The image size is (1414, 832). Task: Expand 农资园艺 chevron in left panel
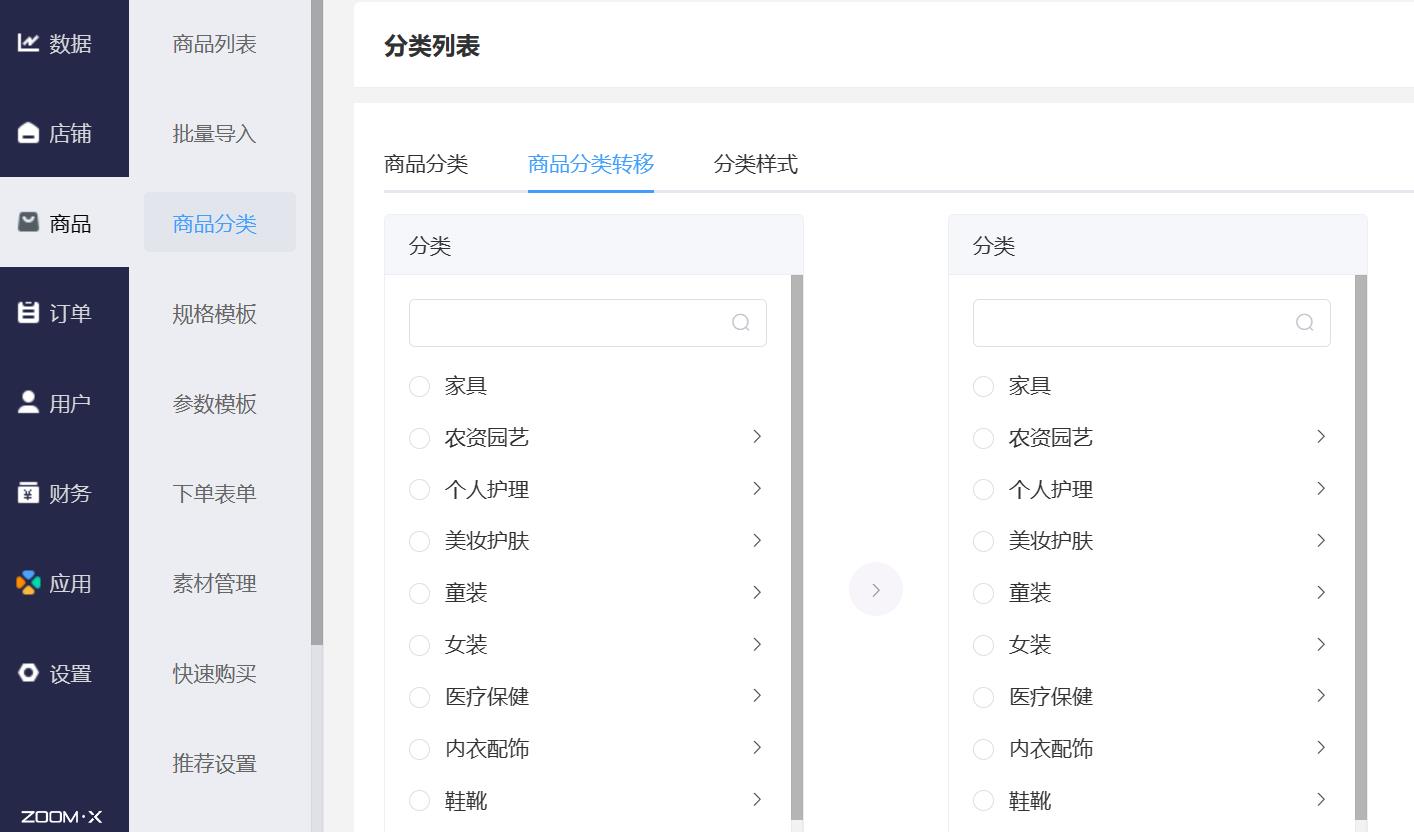point(757,436)
